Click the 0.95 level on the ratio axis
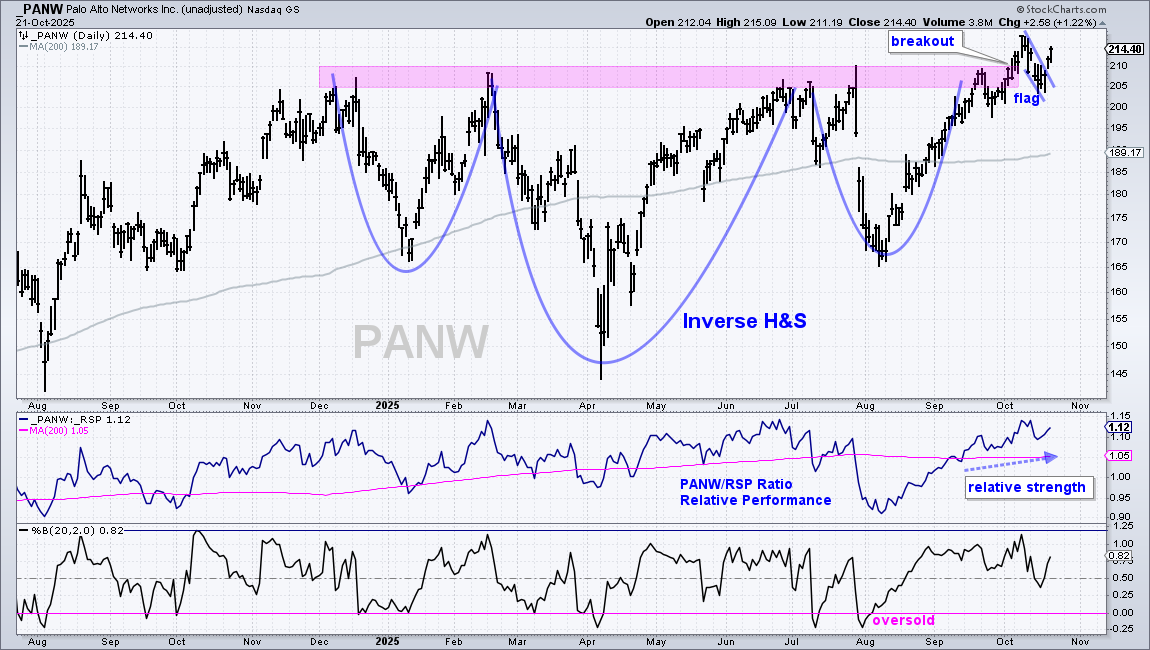Image resolution: width=1150 pixels, height=650 pixels. pos(1120,497)
